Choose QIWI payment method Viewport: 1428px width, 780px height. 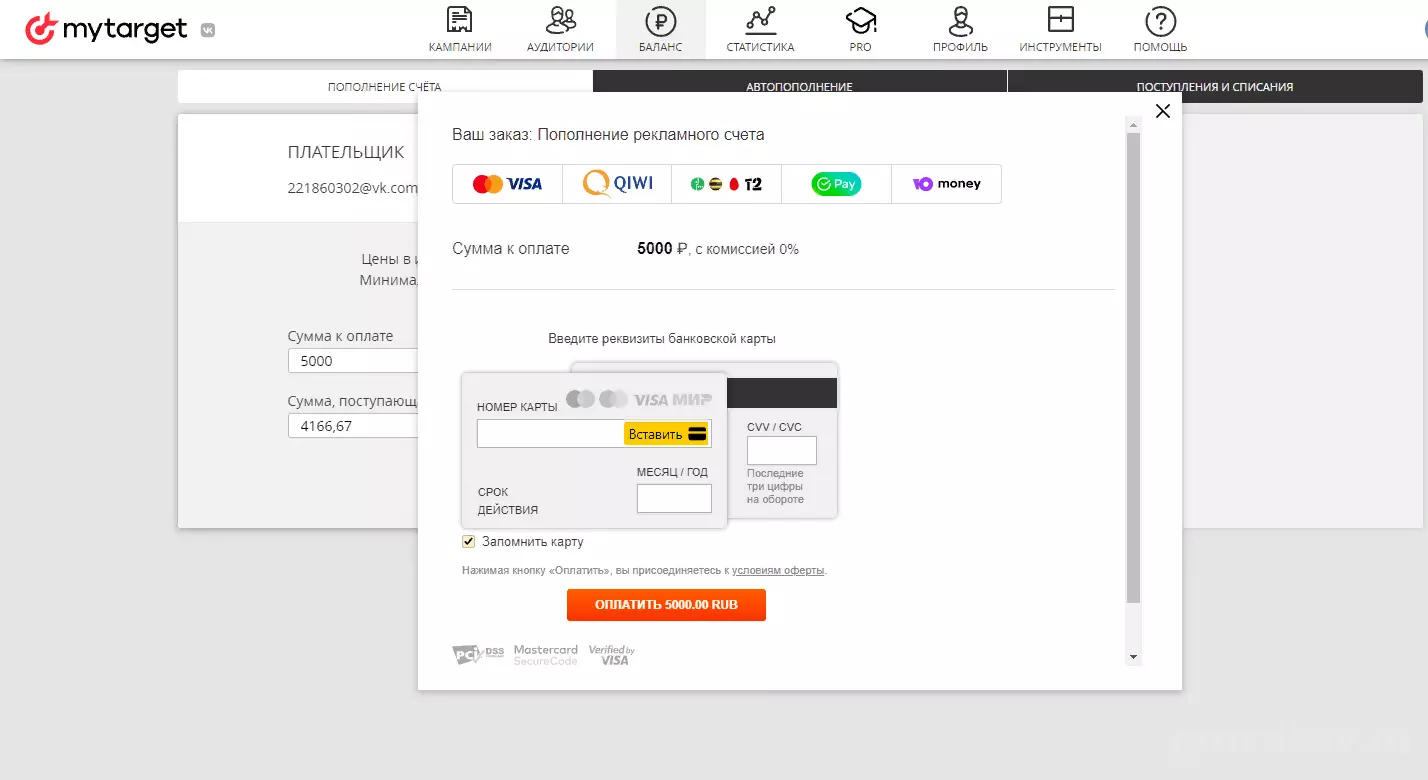[617, 184]
